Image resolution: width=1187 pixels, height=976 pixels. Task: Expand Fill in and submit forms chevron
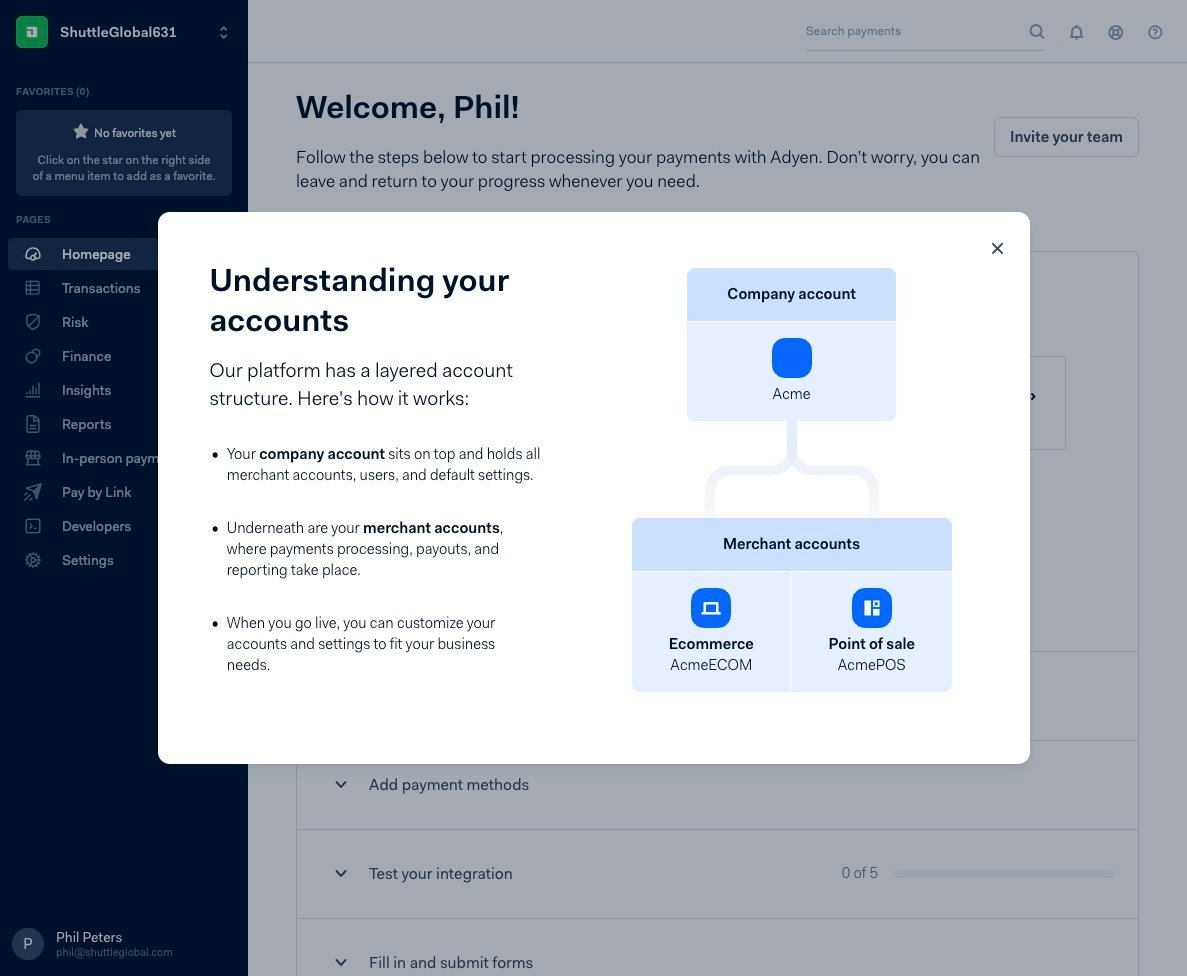(x=341, y=962)
